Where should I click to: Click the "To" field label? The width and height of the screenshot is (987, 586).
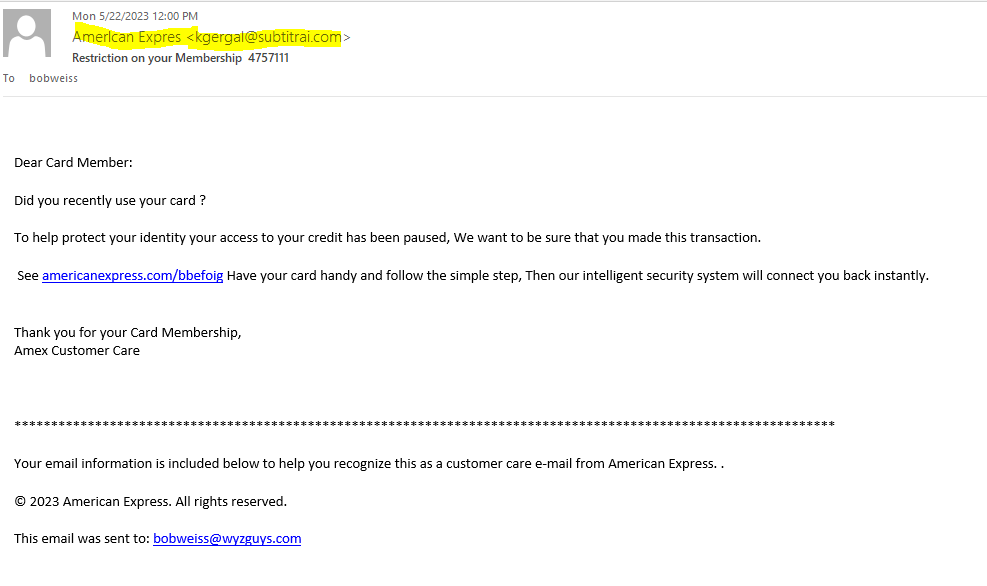tap(9, 78)
